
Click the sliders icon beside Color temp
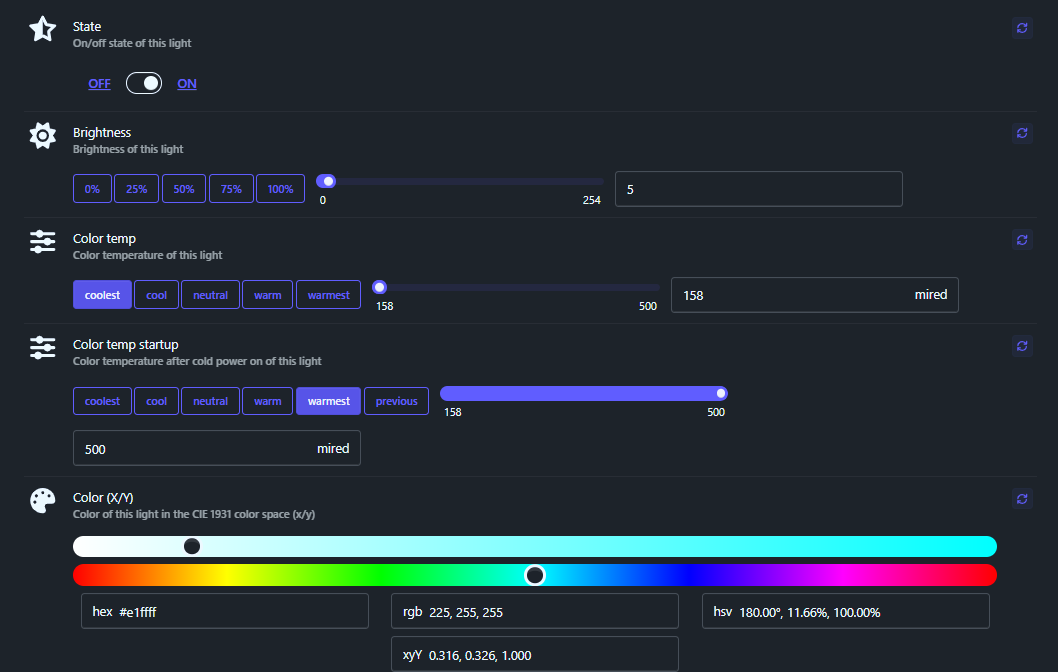(42, 240)
